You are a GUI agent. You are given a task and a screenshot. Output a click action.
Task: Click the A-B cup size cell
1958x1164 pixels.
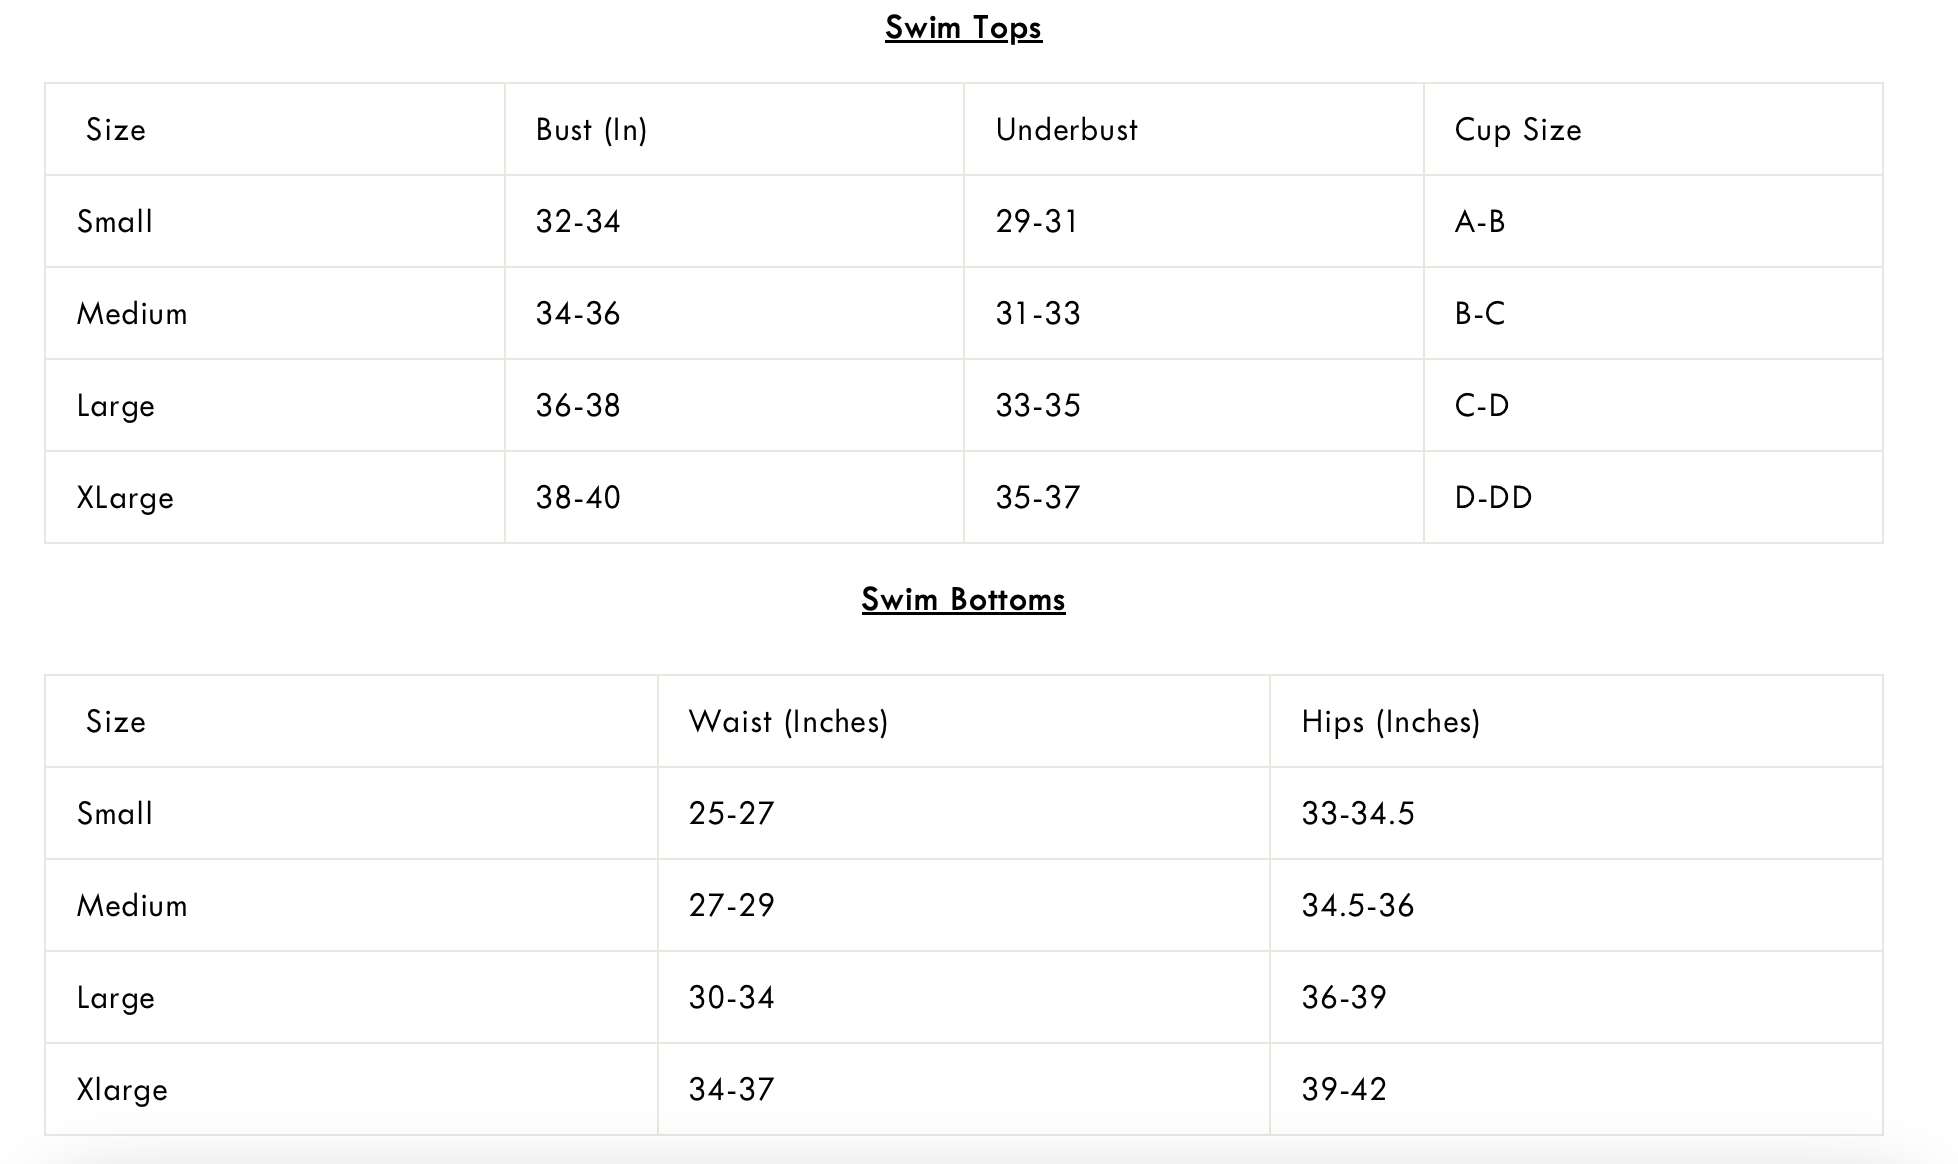click(x=1480, y=222)
